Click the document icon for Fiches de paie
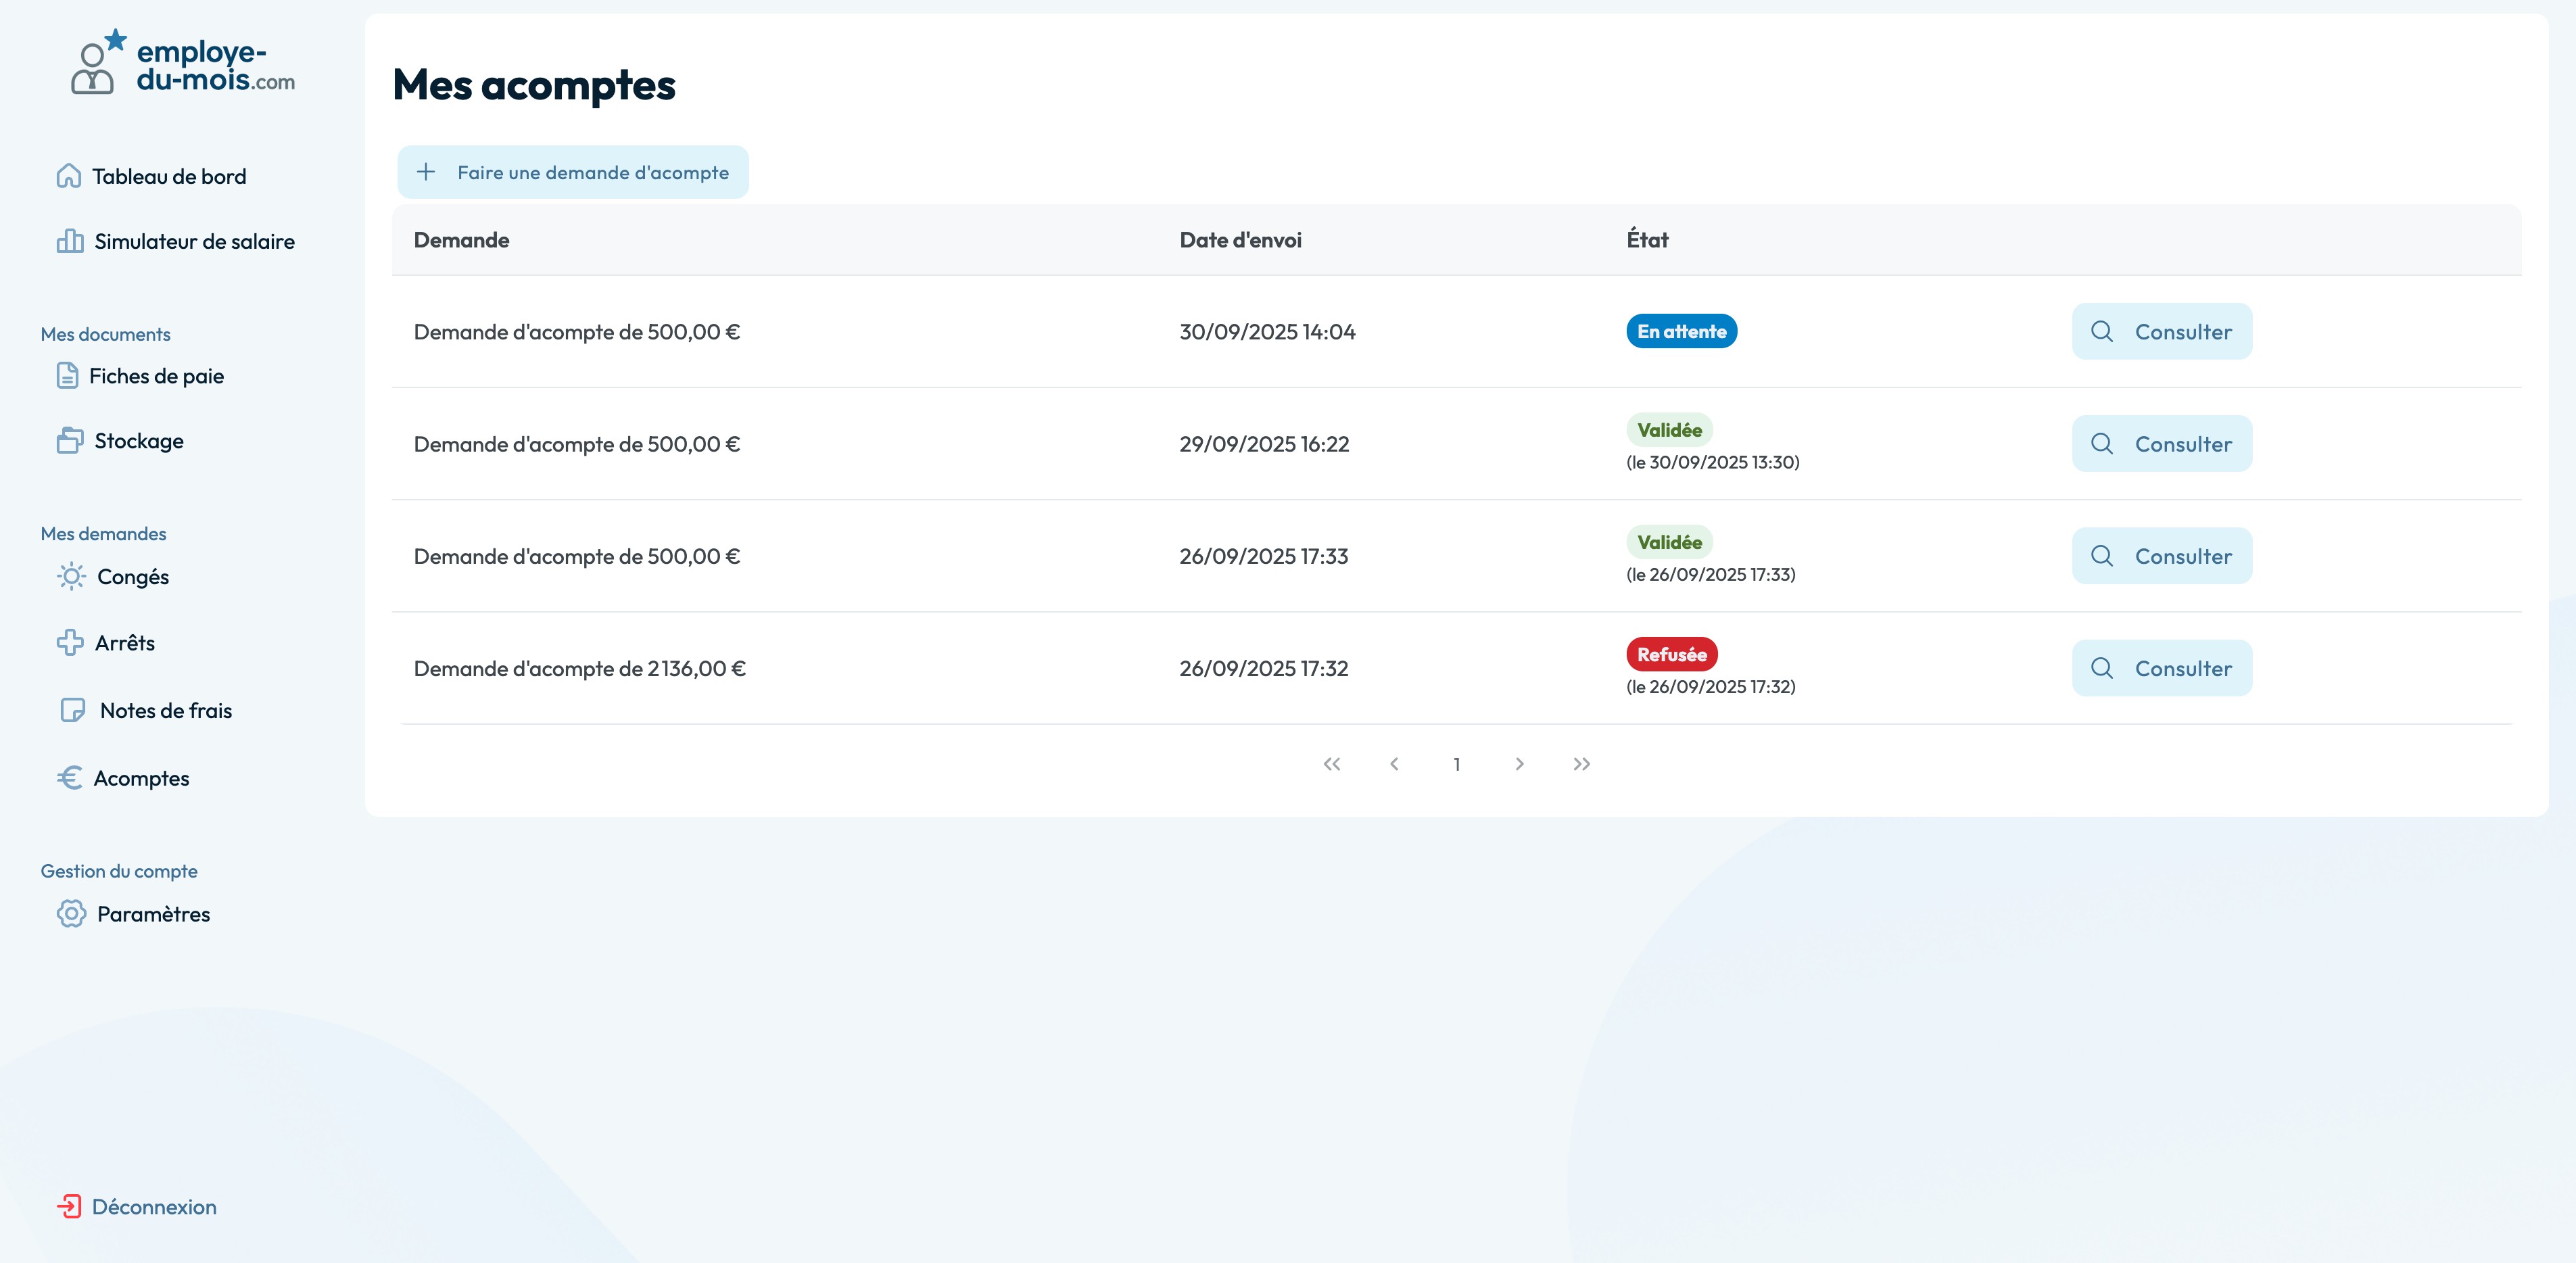Viewport: 2576px width, 1263px height. pyautogui.click(x=67, y=376)
